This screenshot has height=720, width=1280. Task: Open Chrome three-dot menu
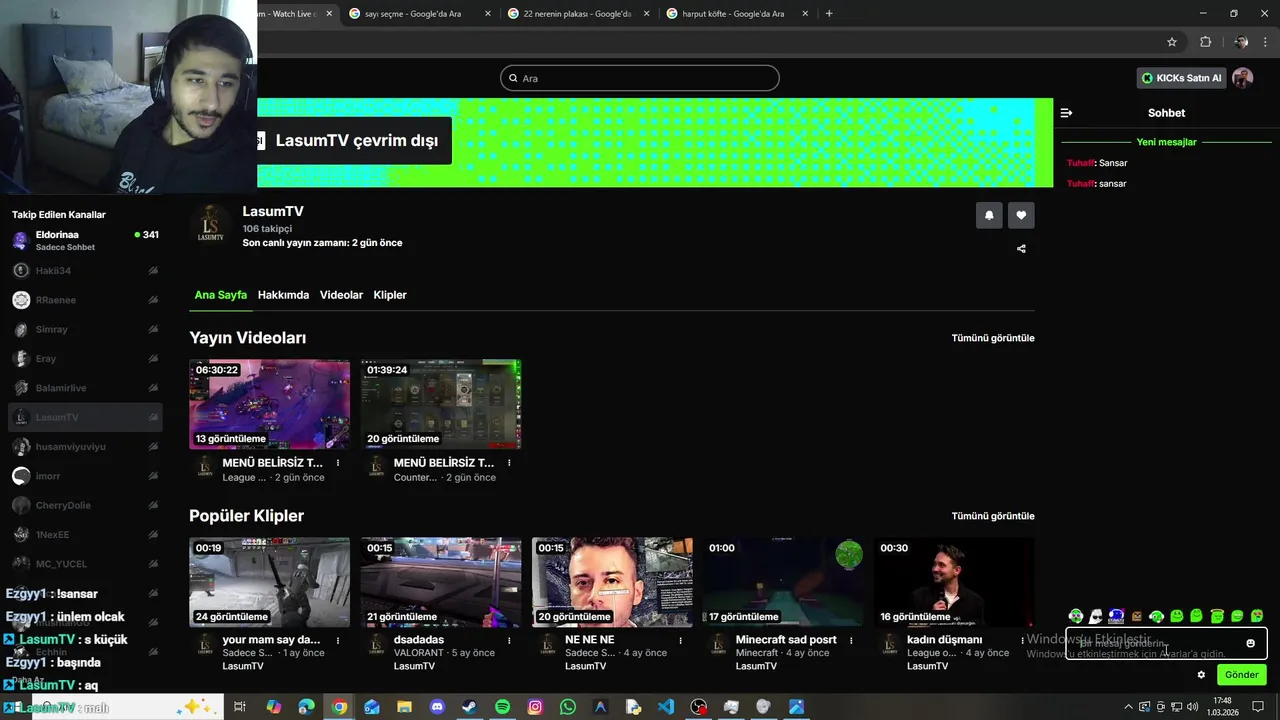1266,42
